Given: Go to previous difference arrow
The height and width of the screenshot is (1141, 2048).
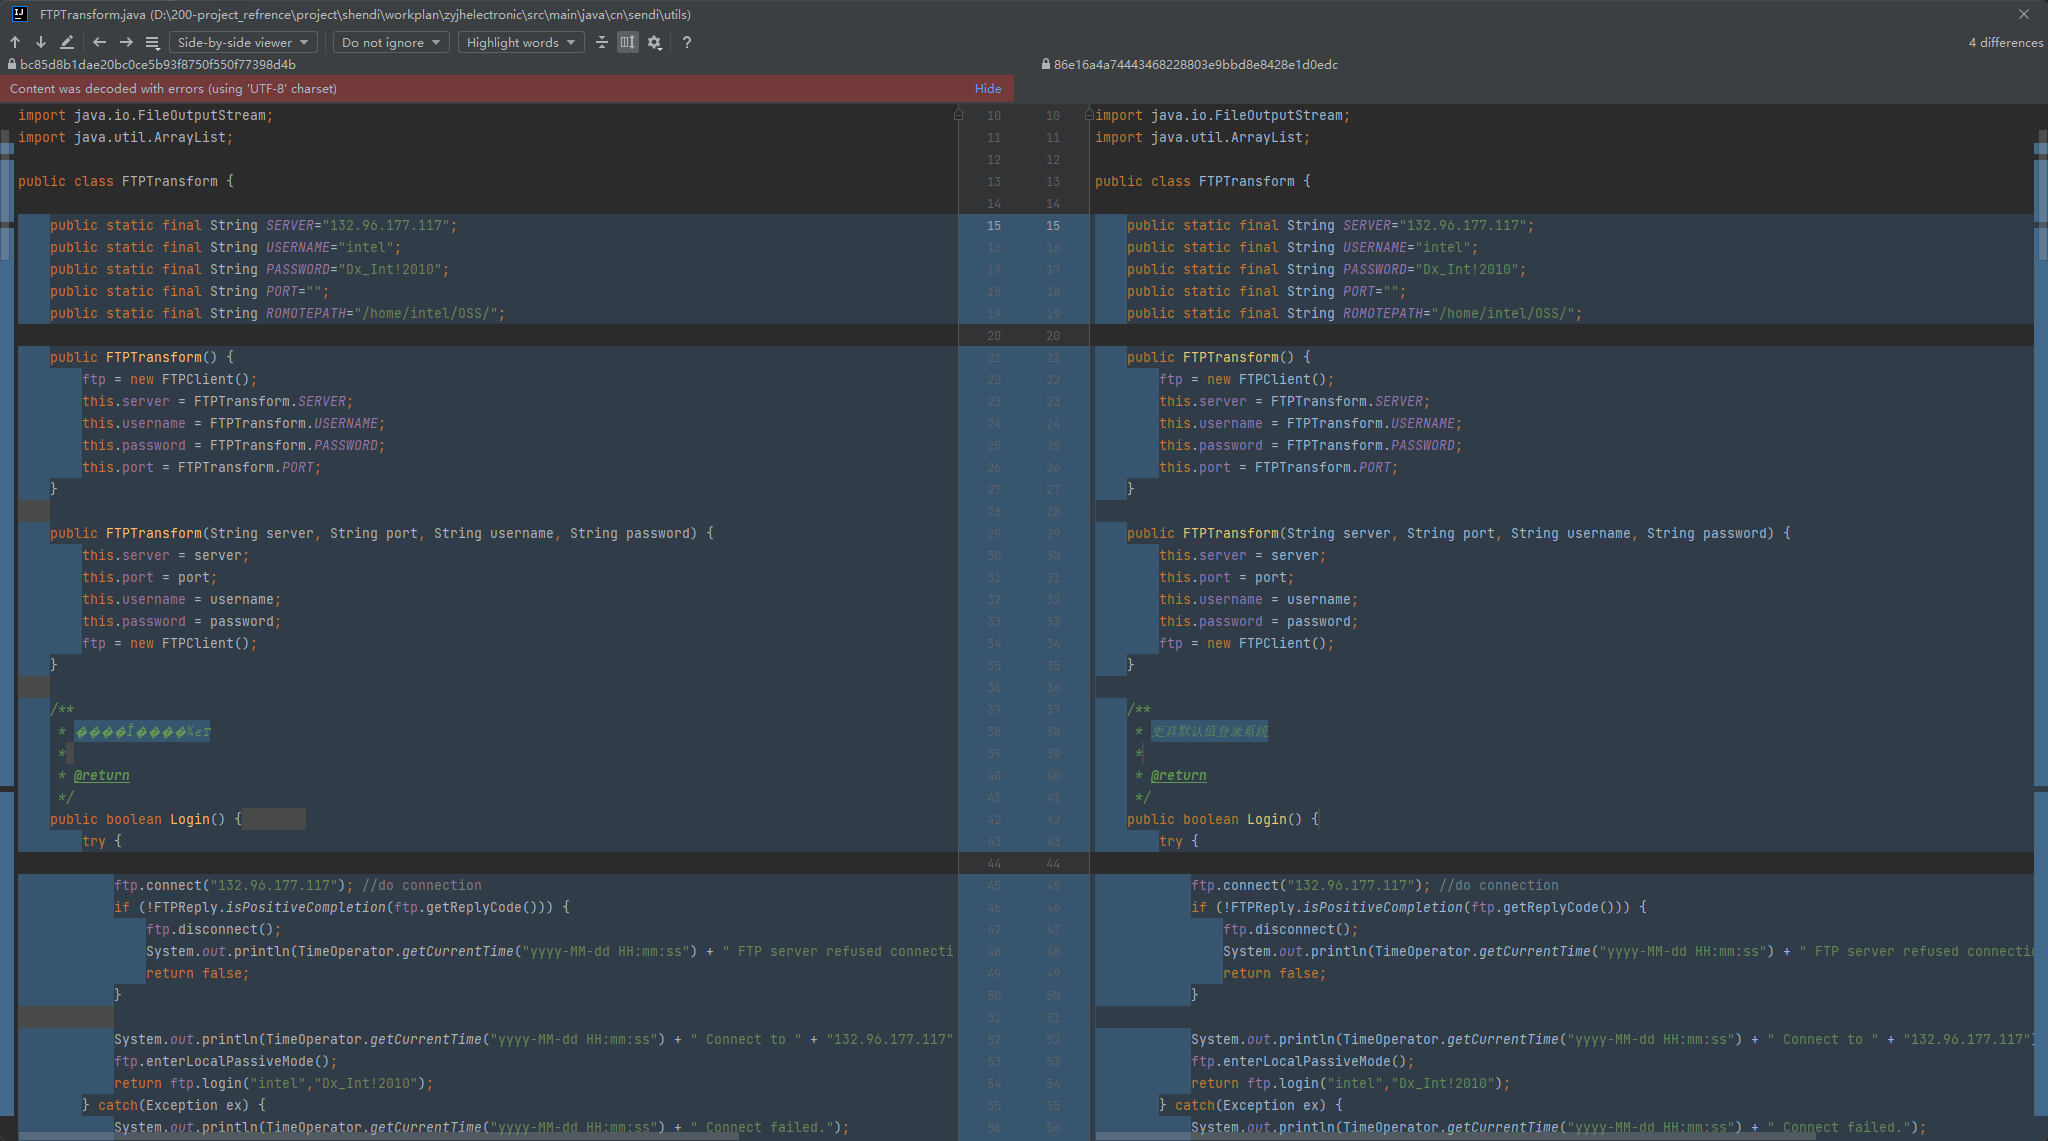Looking at the screenshot, I should click(x=15, y=42).
